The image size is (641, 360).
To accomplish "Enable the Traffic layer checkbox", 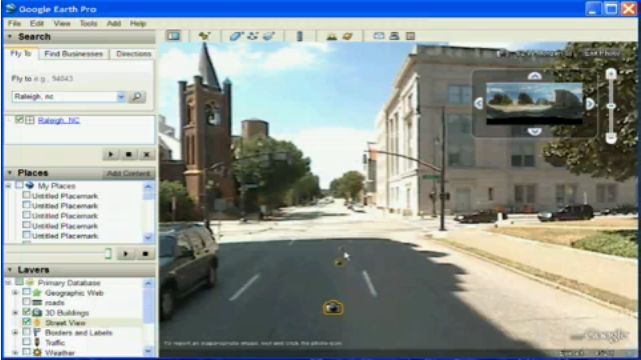I will point(27,342).
